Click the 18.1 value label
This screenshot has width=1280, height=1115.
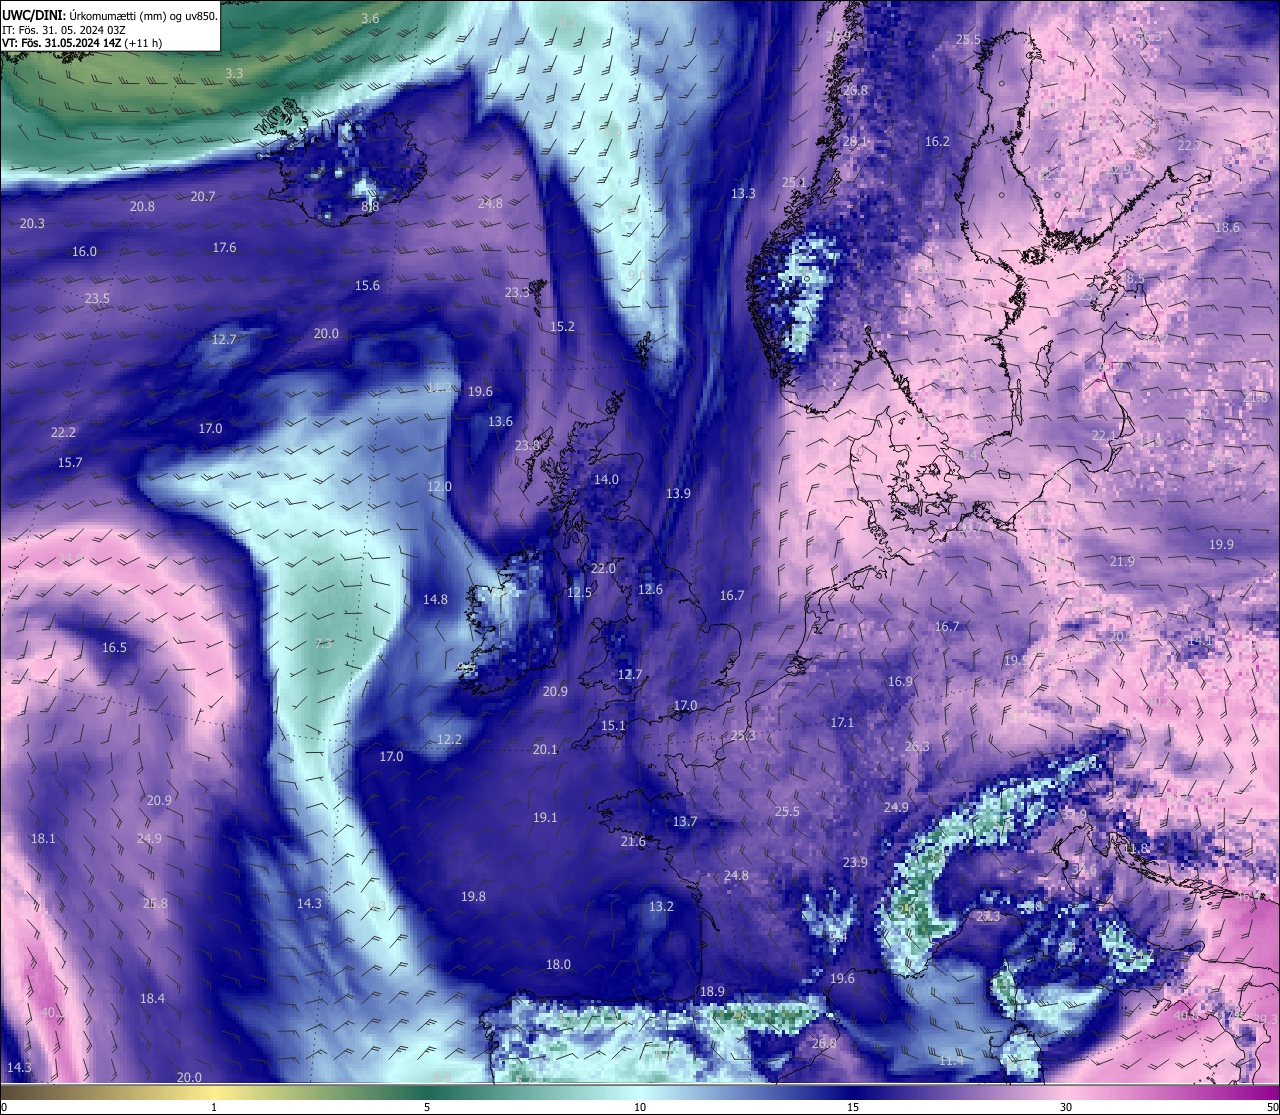[x=43, y=838]
